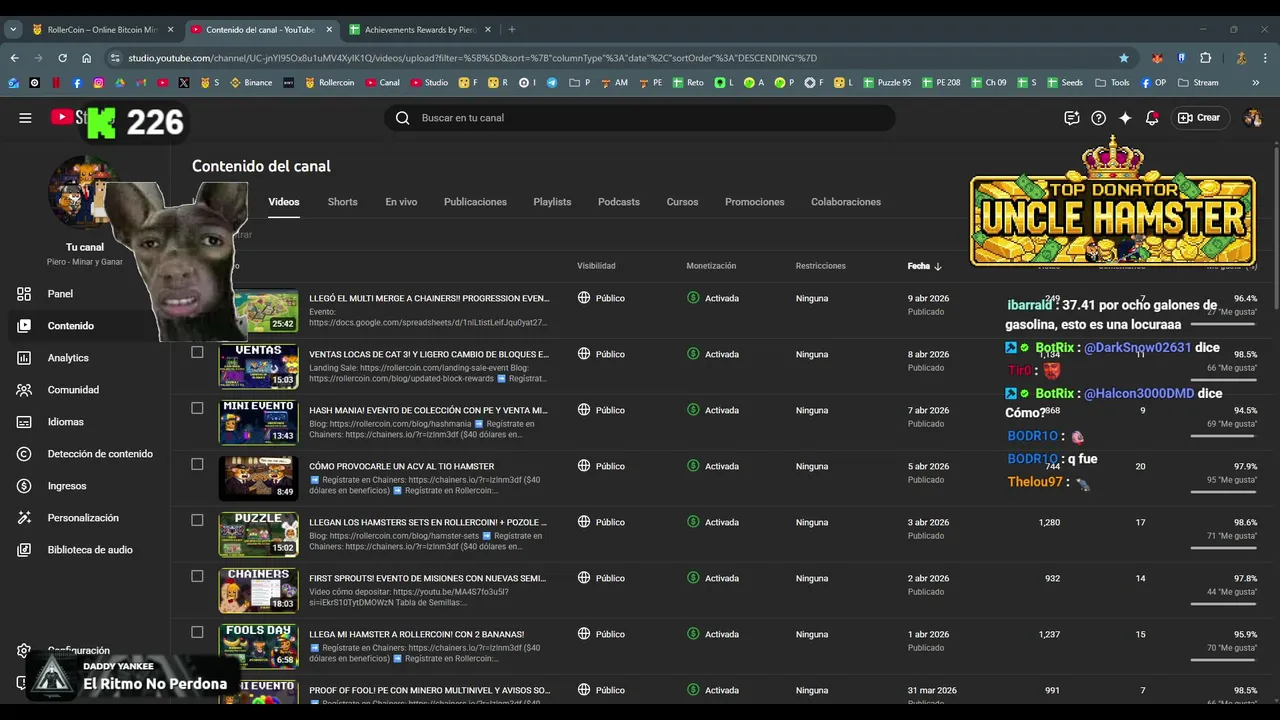Click the Analytics icon in sidebar
The width and height of the screenshot is (1280, 720).
[24, 358]
